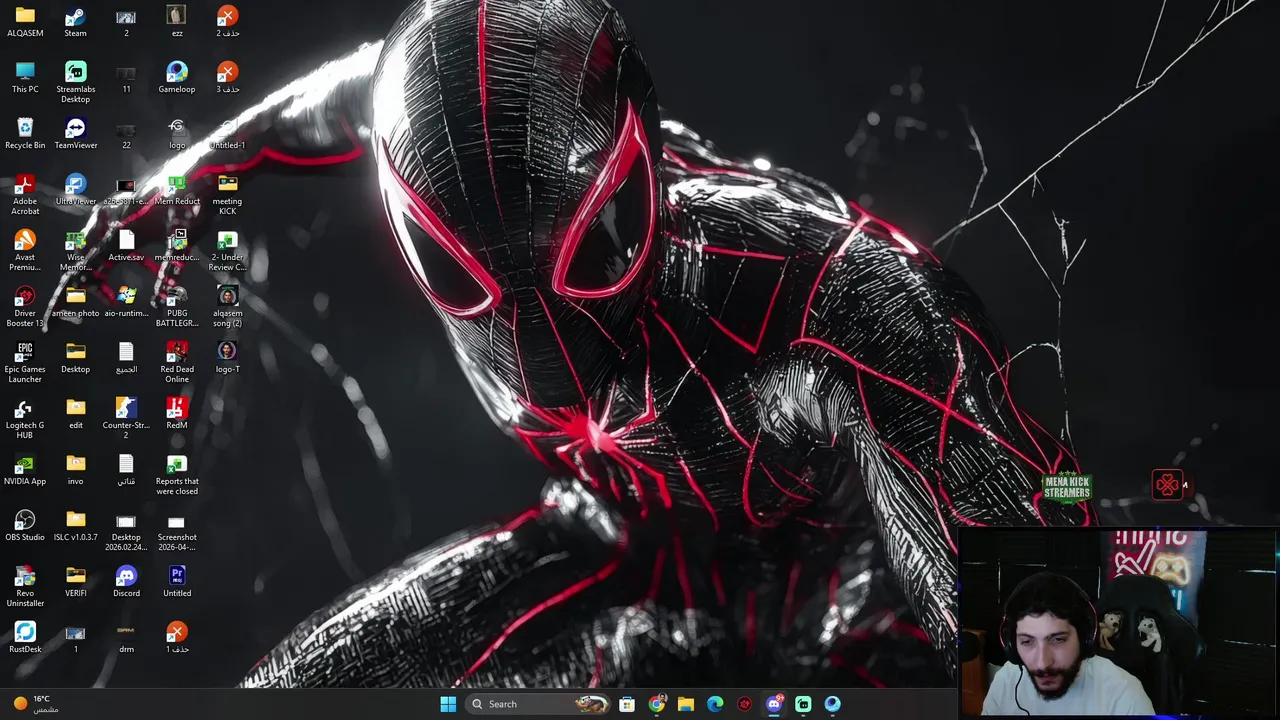1280x720 pixels.
Task: Select the alqasem song (2) file
Action: coord(227,306)
